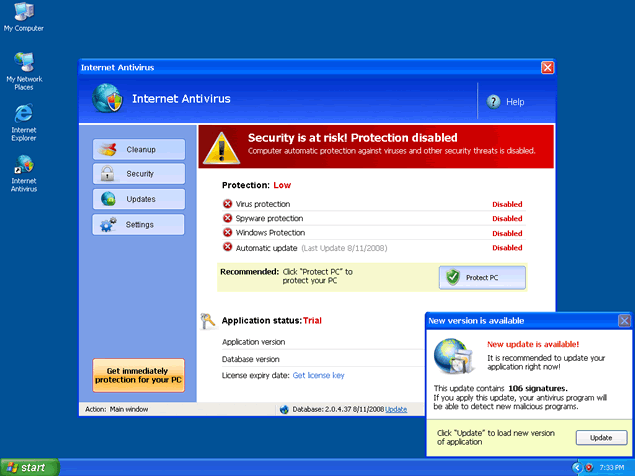The height and width of the screenshot is (476, 635).
Task: Switch to the Security section
Action: 139,174
